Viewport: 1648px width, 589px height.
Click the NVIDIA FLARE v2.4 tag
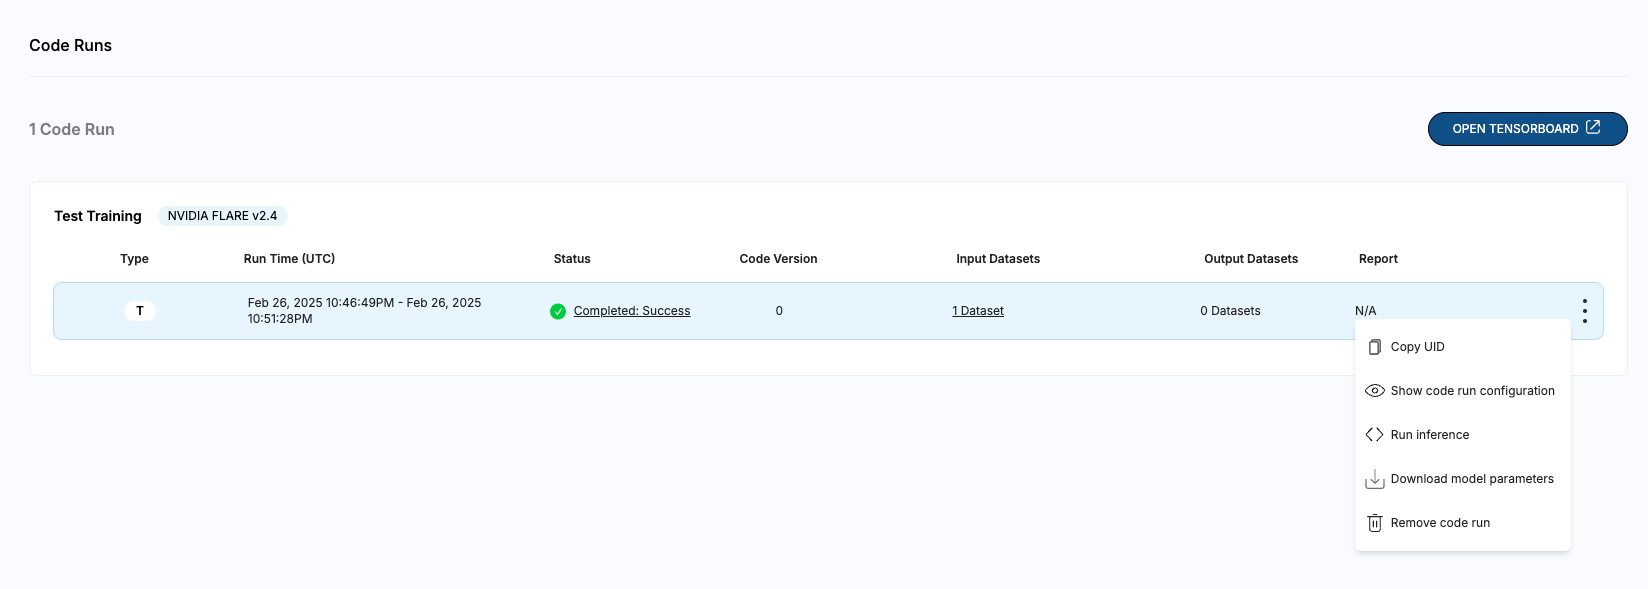pos(223,216)
